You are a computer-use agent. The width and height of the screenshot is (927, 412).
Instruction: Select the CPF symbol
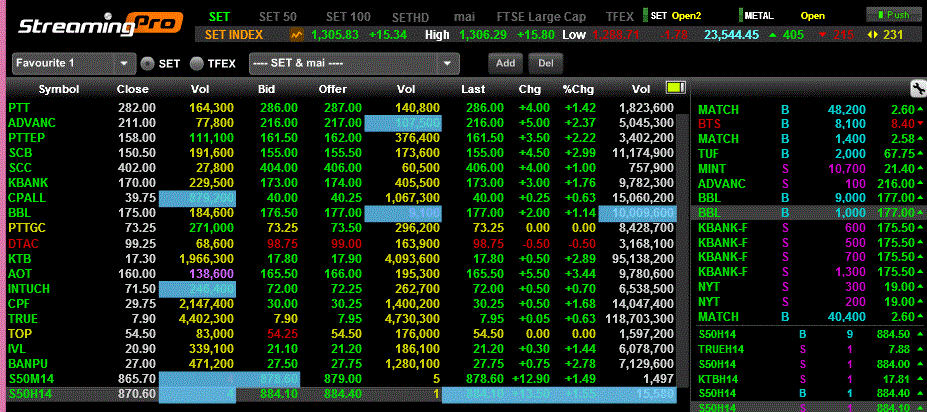[19, 304]
